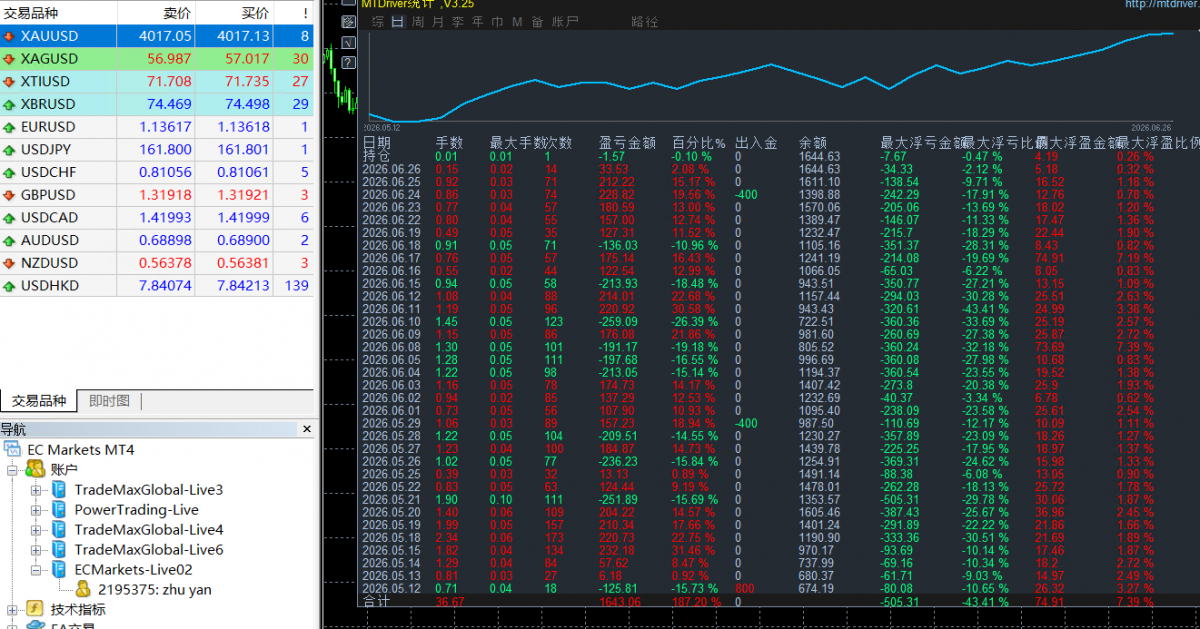1200x629 pixels.
Task: Click the XAUUSD down-arrow symbol icon
Action: (x=9, y=37)
